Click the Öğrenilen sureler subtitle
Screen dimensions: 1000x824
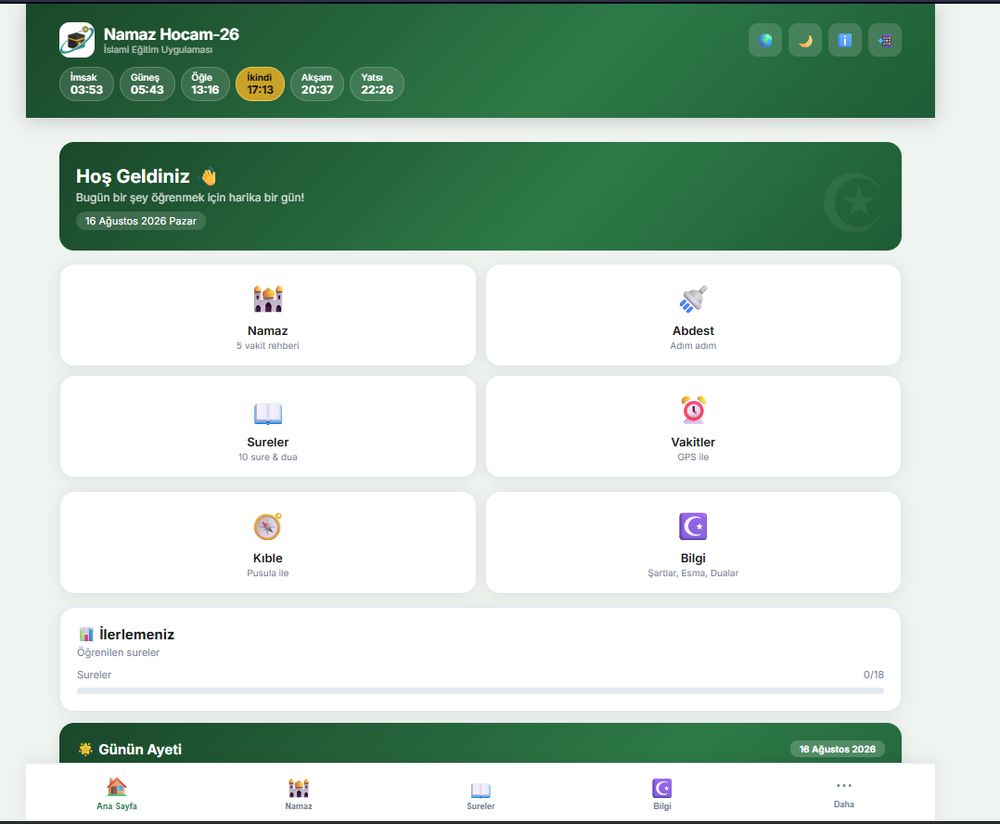click(118, 652)
